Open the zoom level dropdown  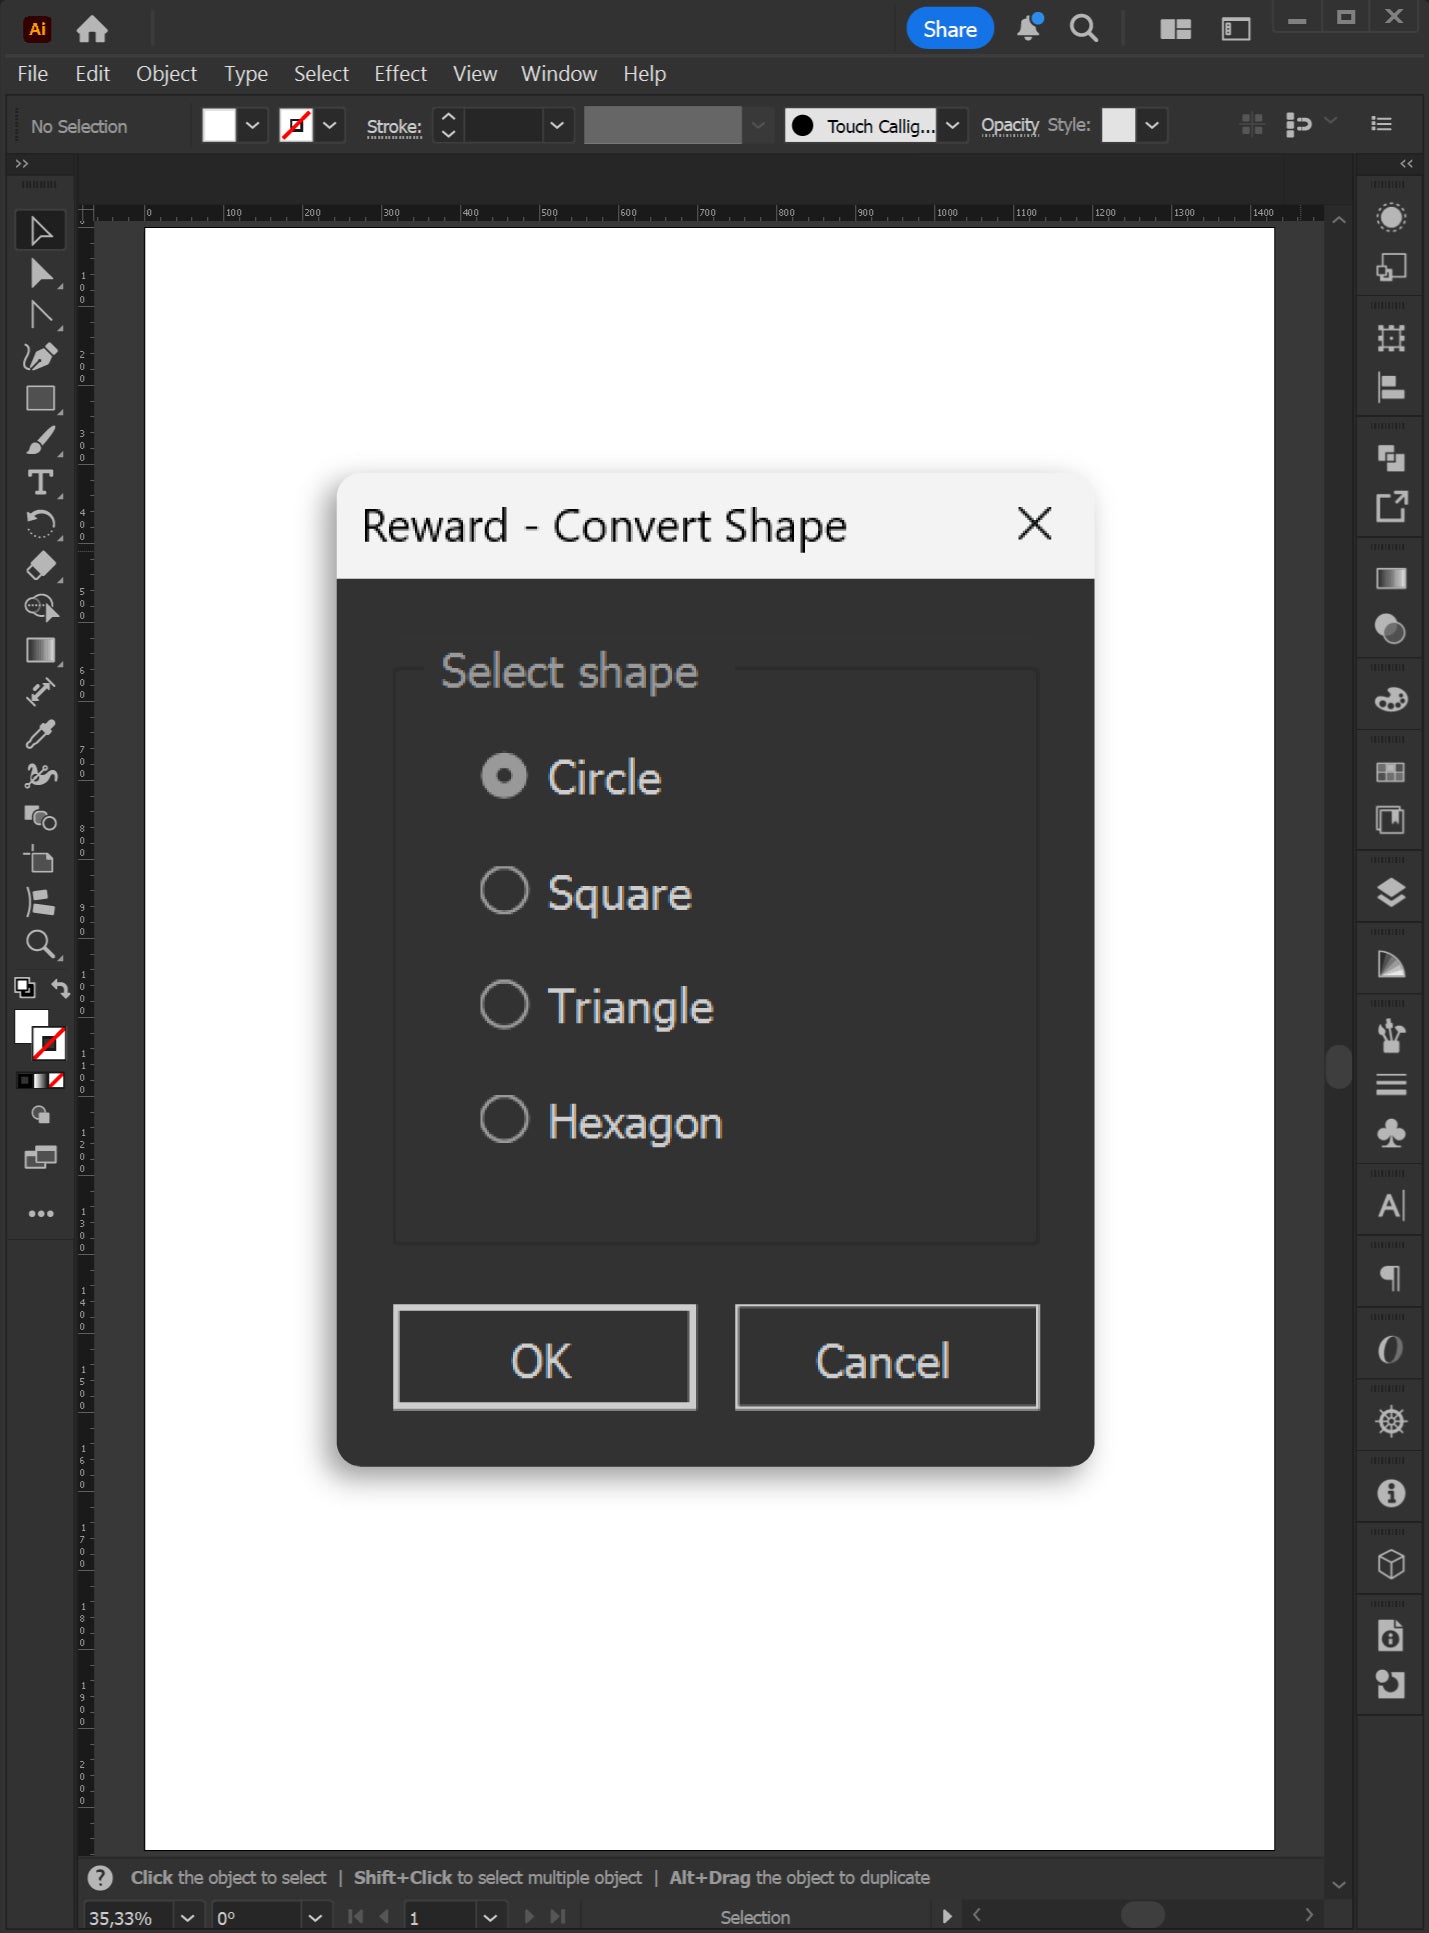coord(187,1917)
